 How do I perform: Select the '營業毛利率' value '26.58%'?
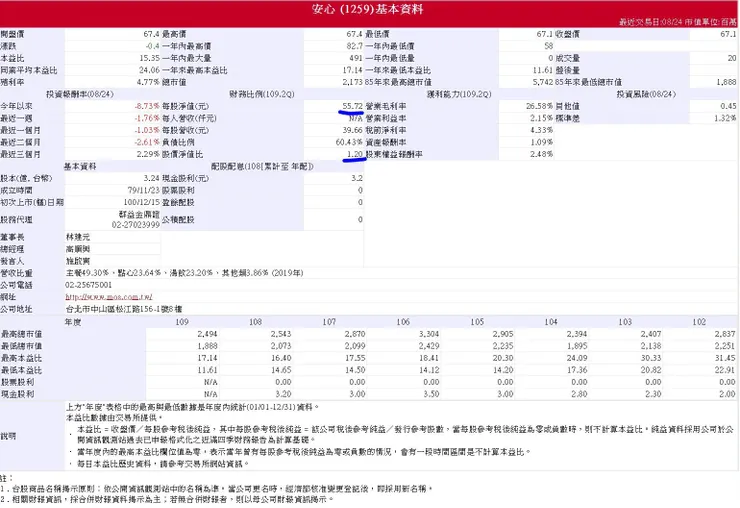[x=539, y=106]
